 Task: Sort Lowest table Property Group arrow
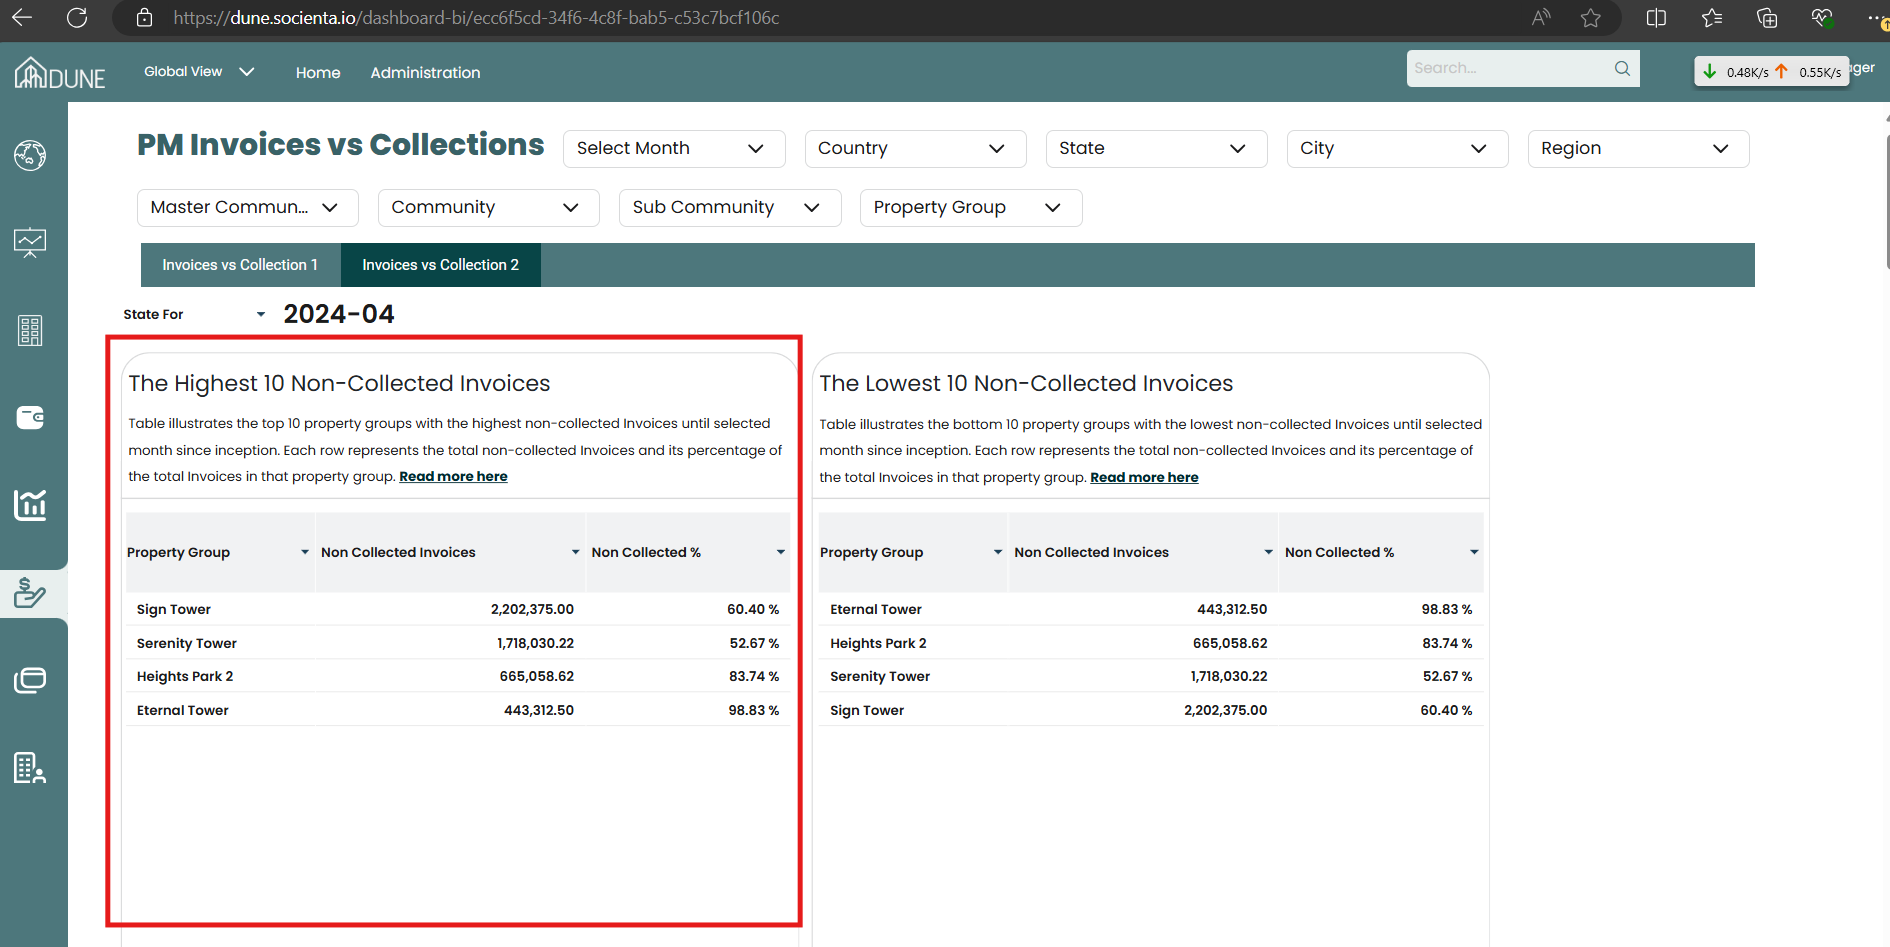click(x=998, y=552)
